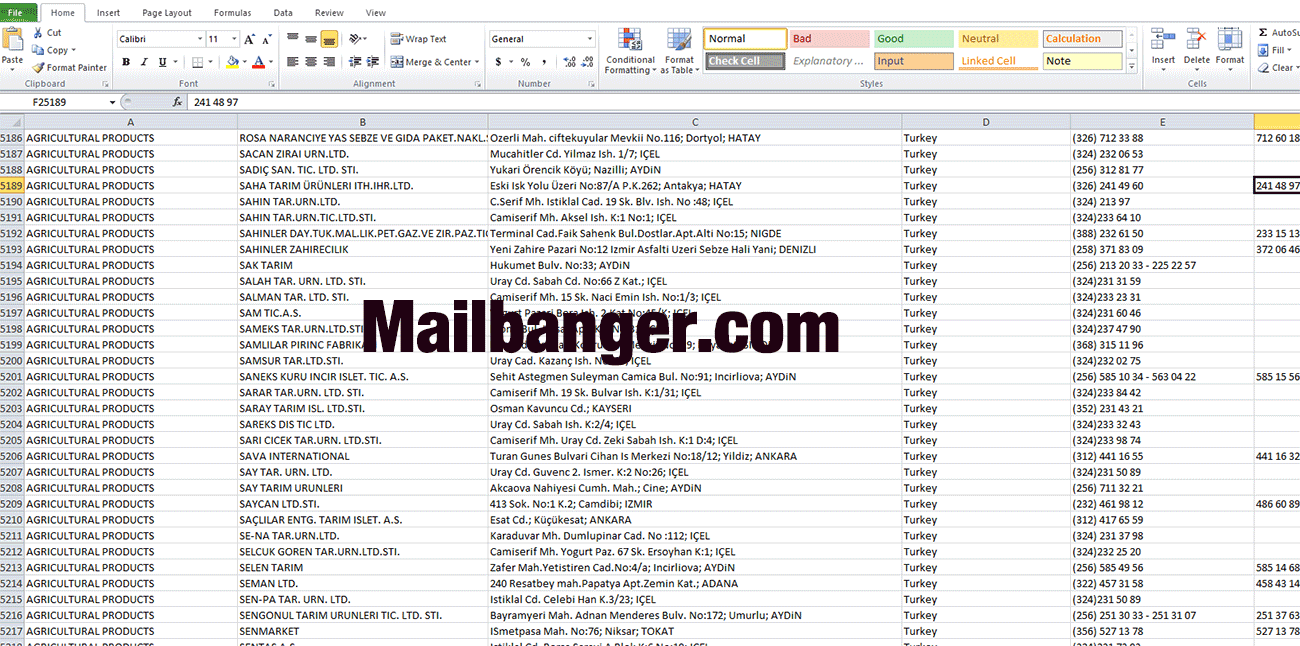Open Conditional Formatting menu
1300x646 pixels.
630,52
